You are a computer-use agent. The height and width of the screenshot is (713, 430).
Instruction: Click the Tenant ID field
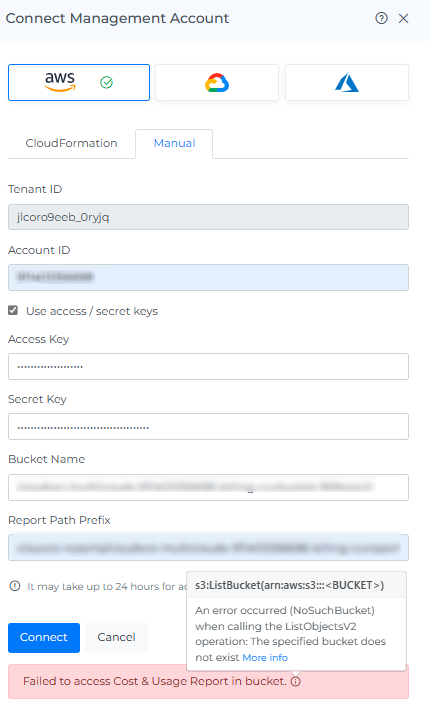tap(208, 217)
